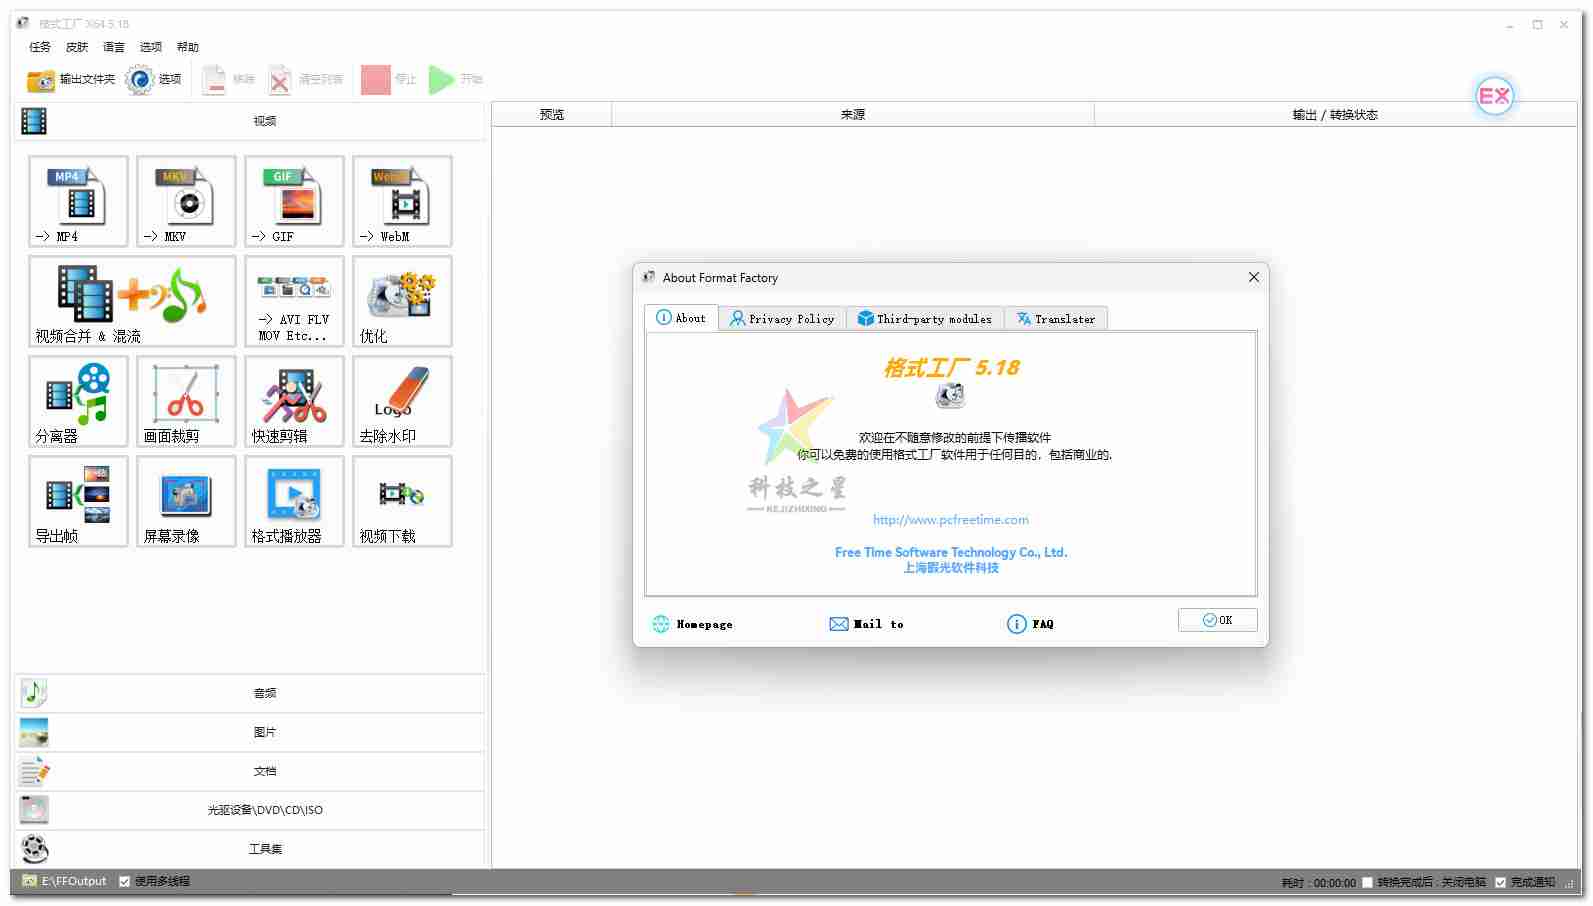Open the AVI FLV MOV Etc... converter
The height and width of the screenshot is (906, 1593).
click(294, 301)
